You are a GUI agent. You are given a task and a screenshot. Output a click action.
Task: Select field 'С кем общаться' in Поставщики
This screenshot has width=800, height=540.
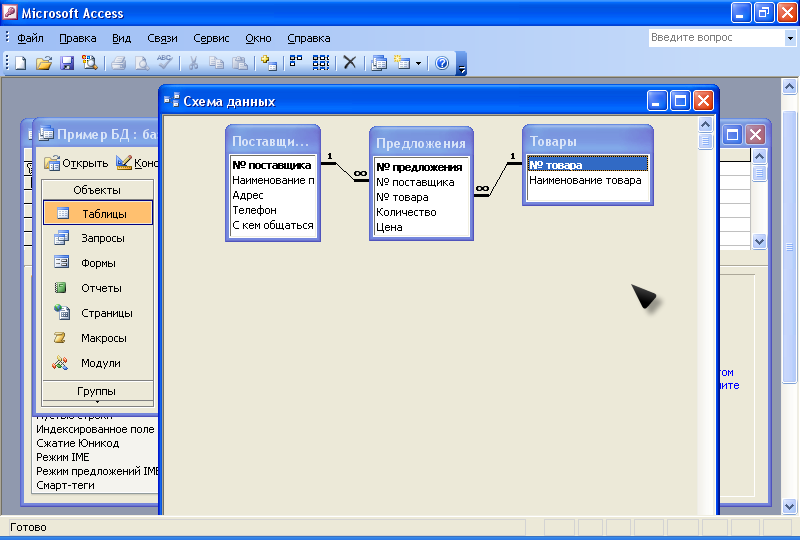point(272,225)
